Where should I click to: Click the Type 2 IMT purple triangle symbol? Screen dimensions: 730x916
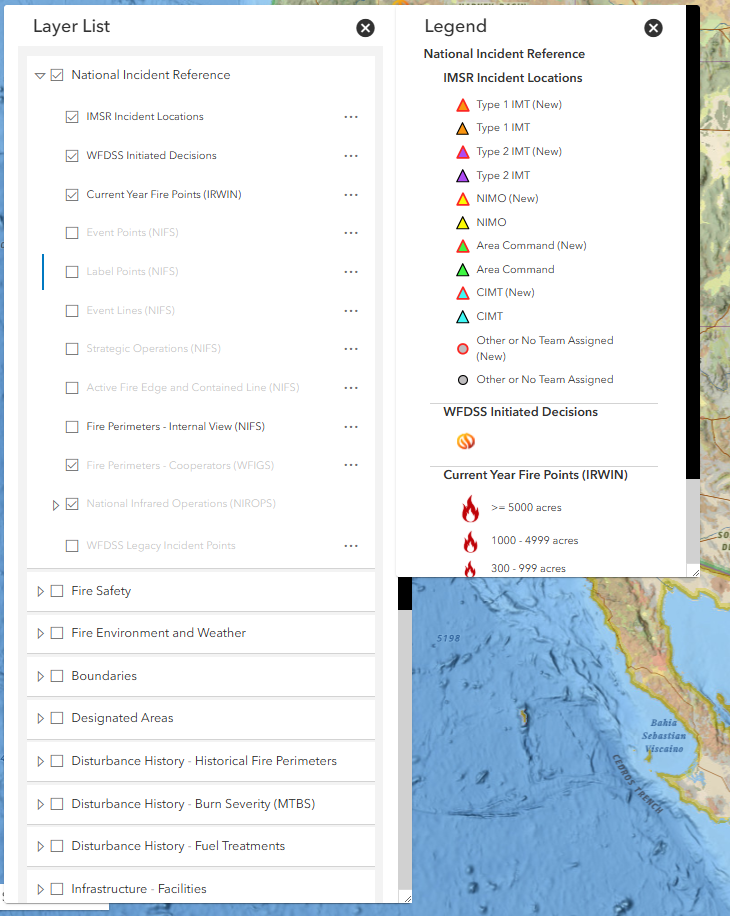tap(463, 176)
